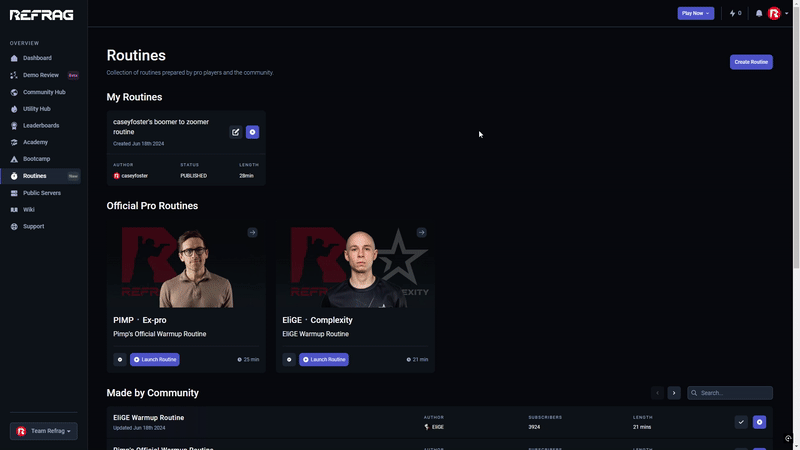Click the 21 min duration on EliGE card
The image size is (800, 450).
coord(417,360)
